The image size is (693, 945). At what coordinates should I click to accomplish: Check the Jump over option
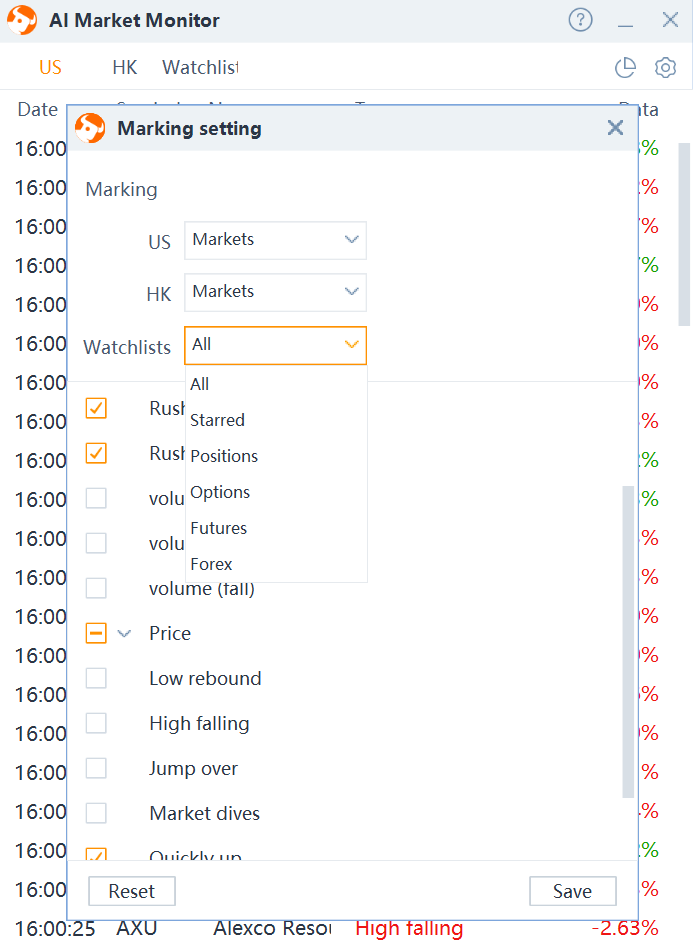[96, 768]
